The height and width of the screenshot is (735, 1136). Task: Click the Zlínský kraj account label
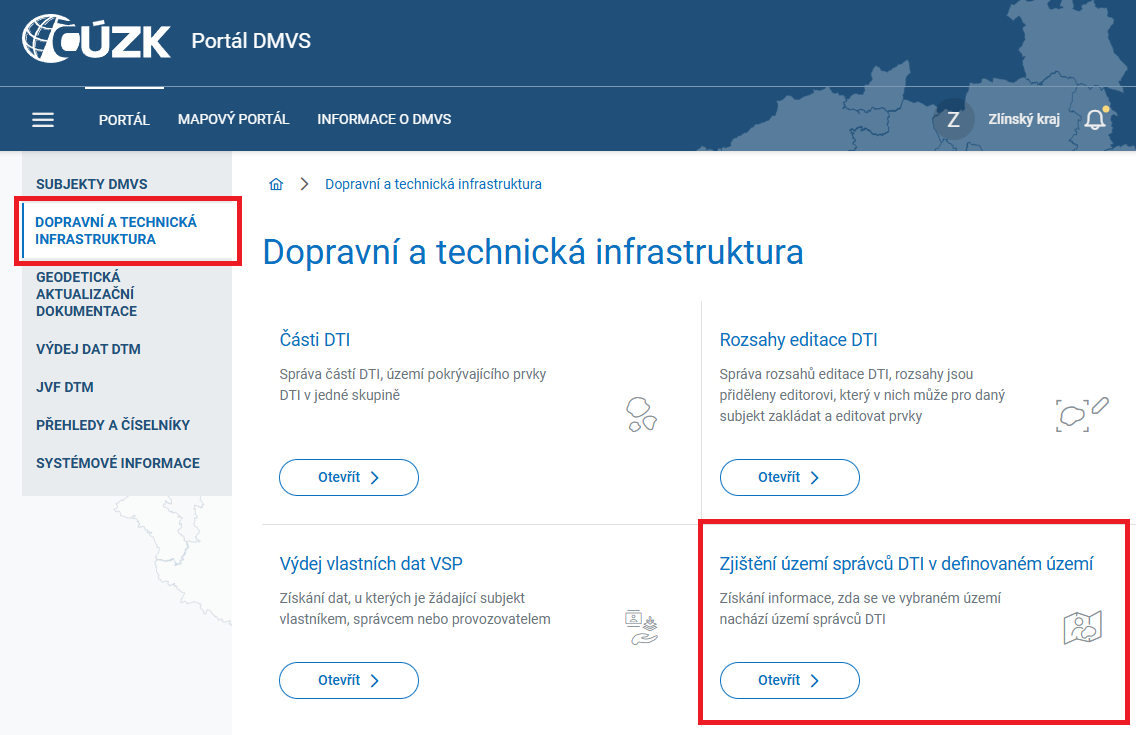click(1022, 118)
